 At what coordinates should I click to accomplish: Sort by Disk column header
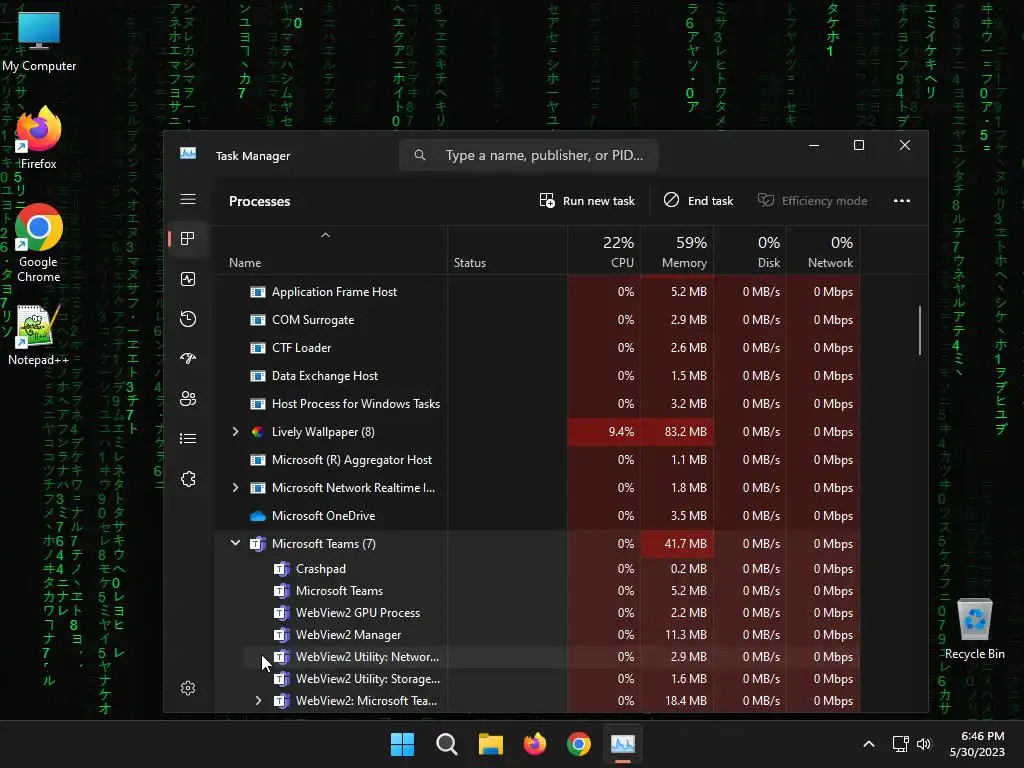[x=750, y=251]
